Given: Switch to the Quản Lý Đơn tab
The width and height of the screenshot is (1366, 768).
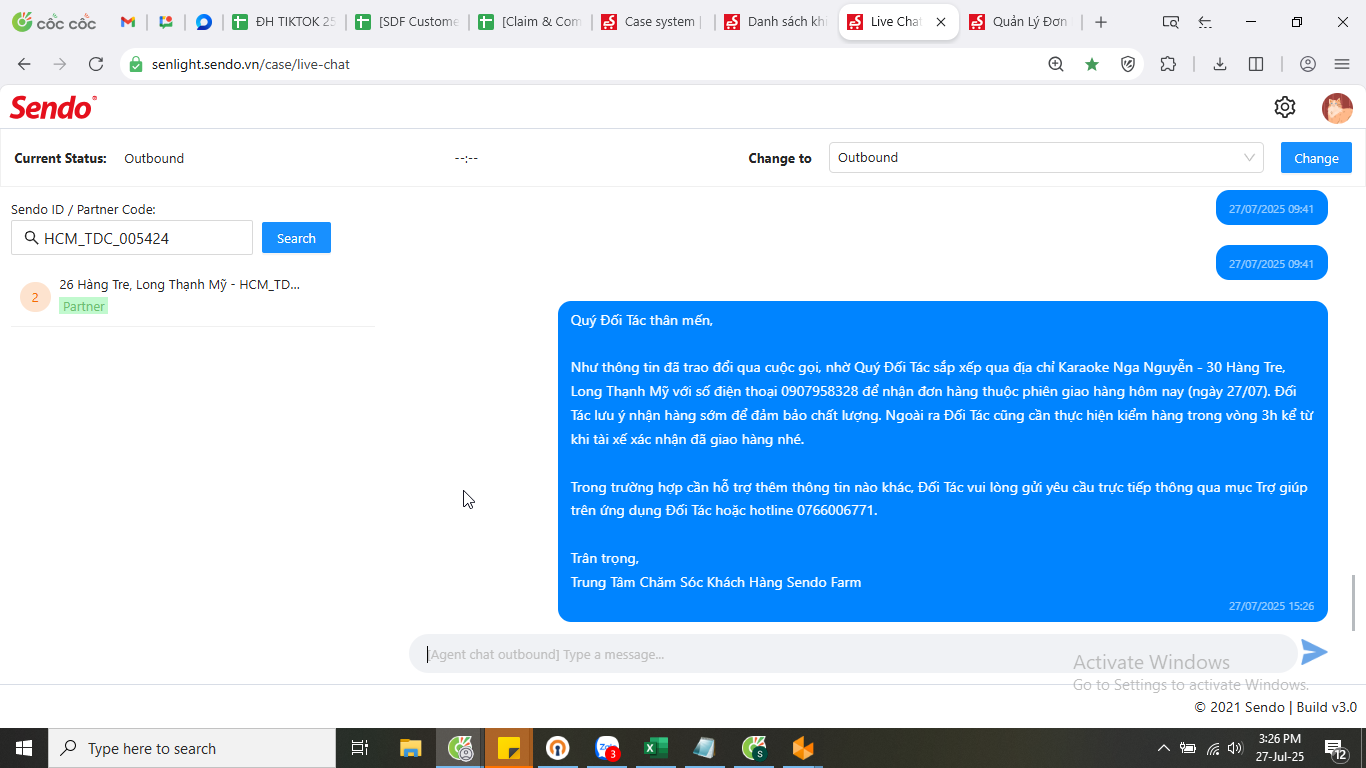Looking at the screenshot, I should click(1021, 22).
